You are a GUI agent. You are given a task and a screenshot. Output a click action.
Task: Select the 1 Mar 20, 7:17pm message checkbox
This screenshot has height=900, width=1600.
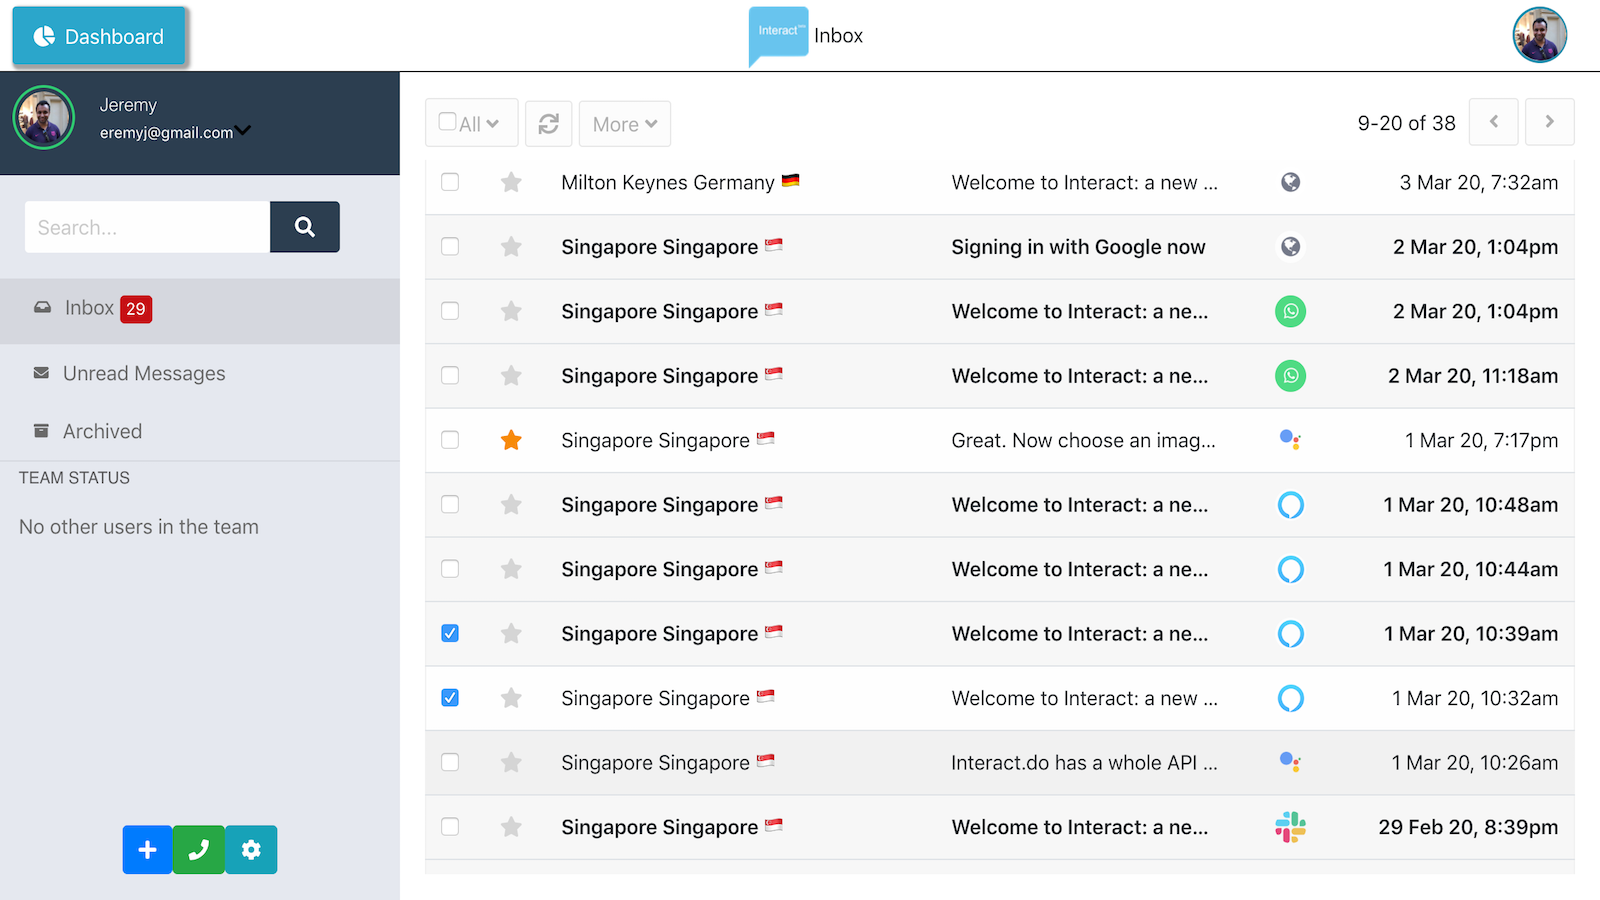[450, 440]
